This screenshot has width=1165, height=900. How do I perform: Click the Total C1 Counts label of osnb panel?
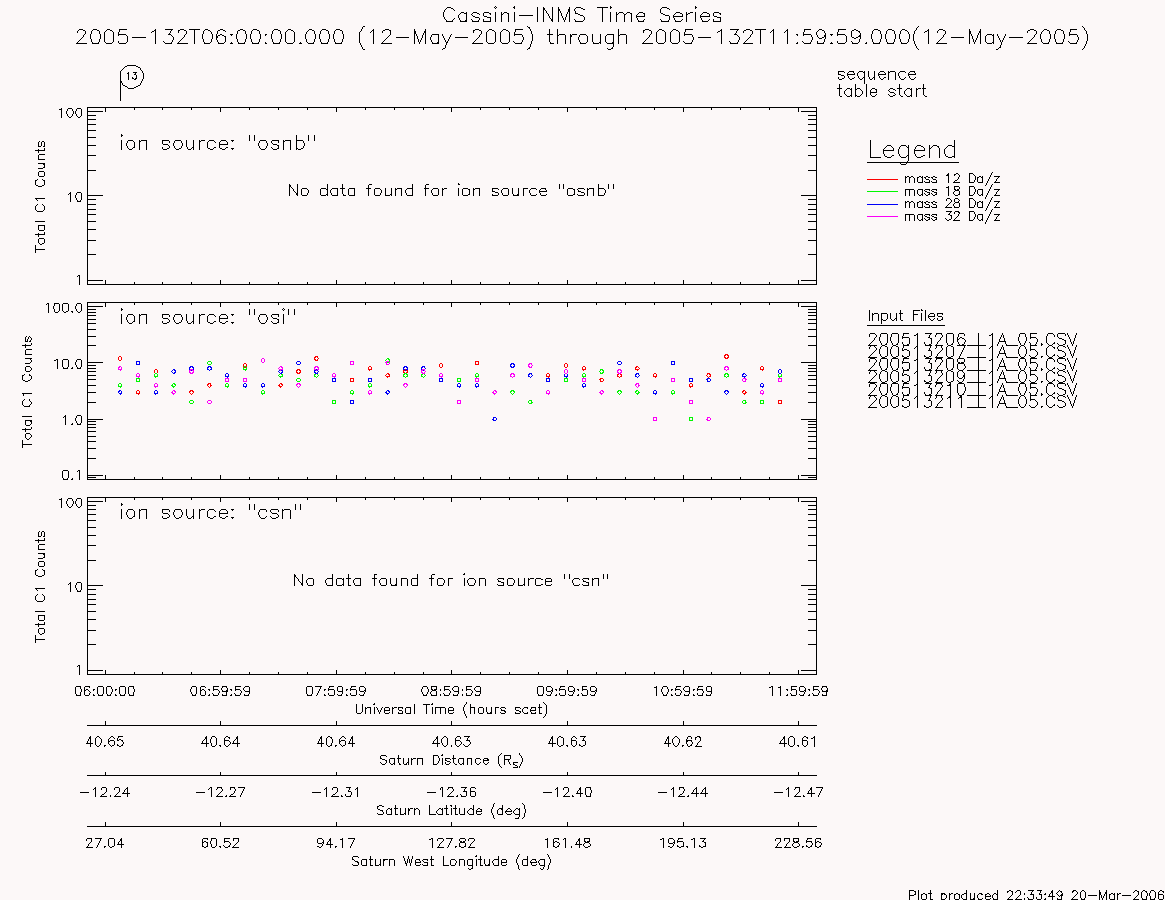40,197
